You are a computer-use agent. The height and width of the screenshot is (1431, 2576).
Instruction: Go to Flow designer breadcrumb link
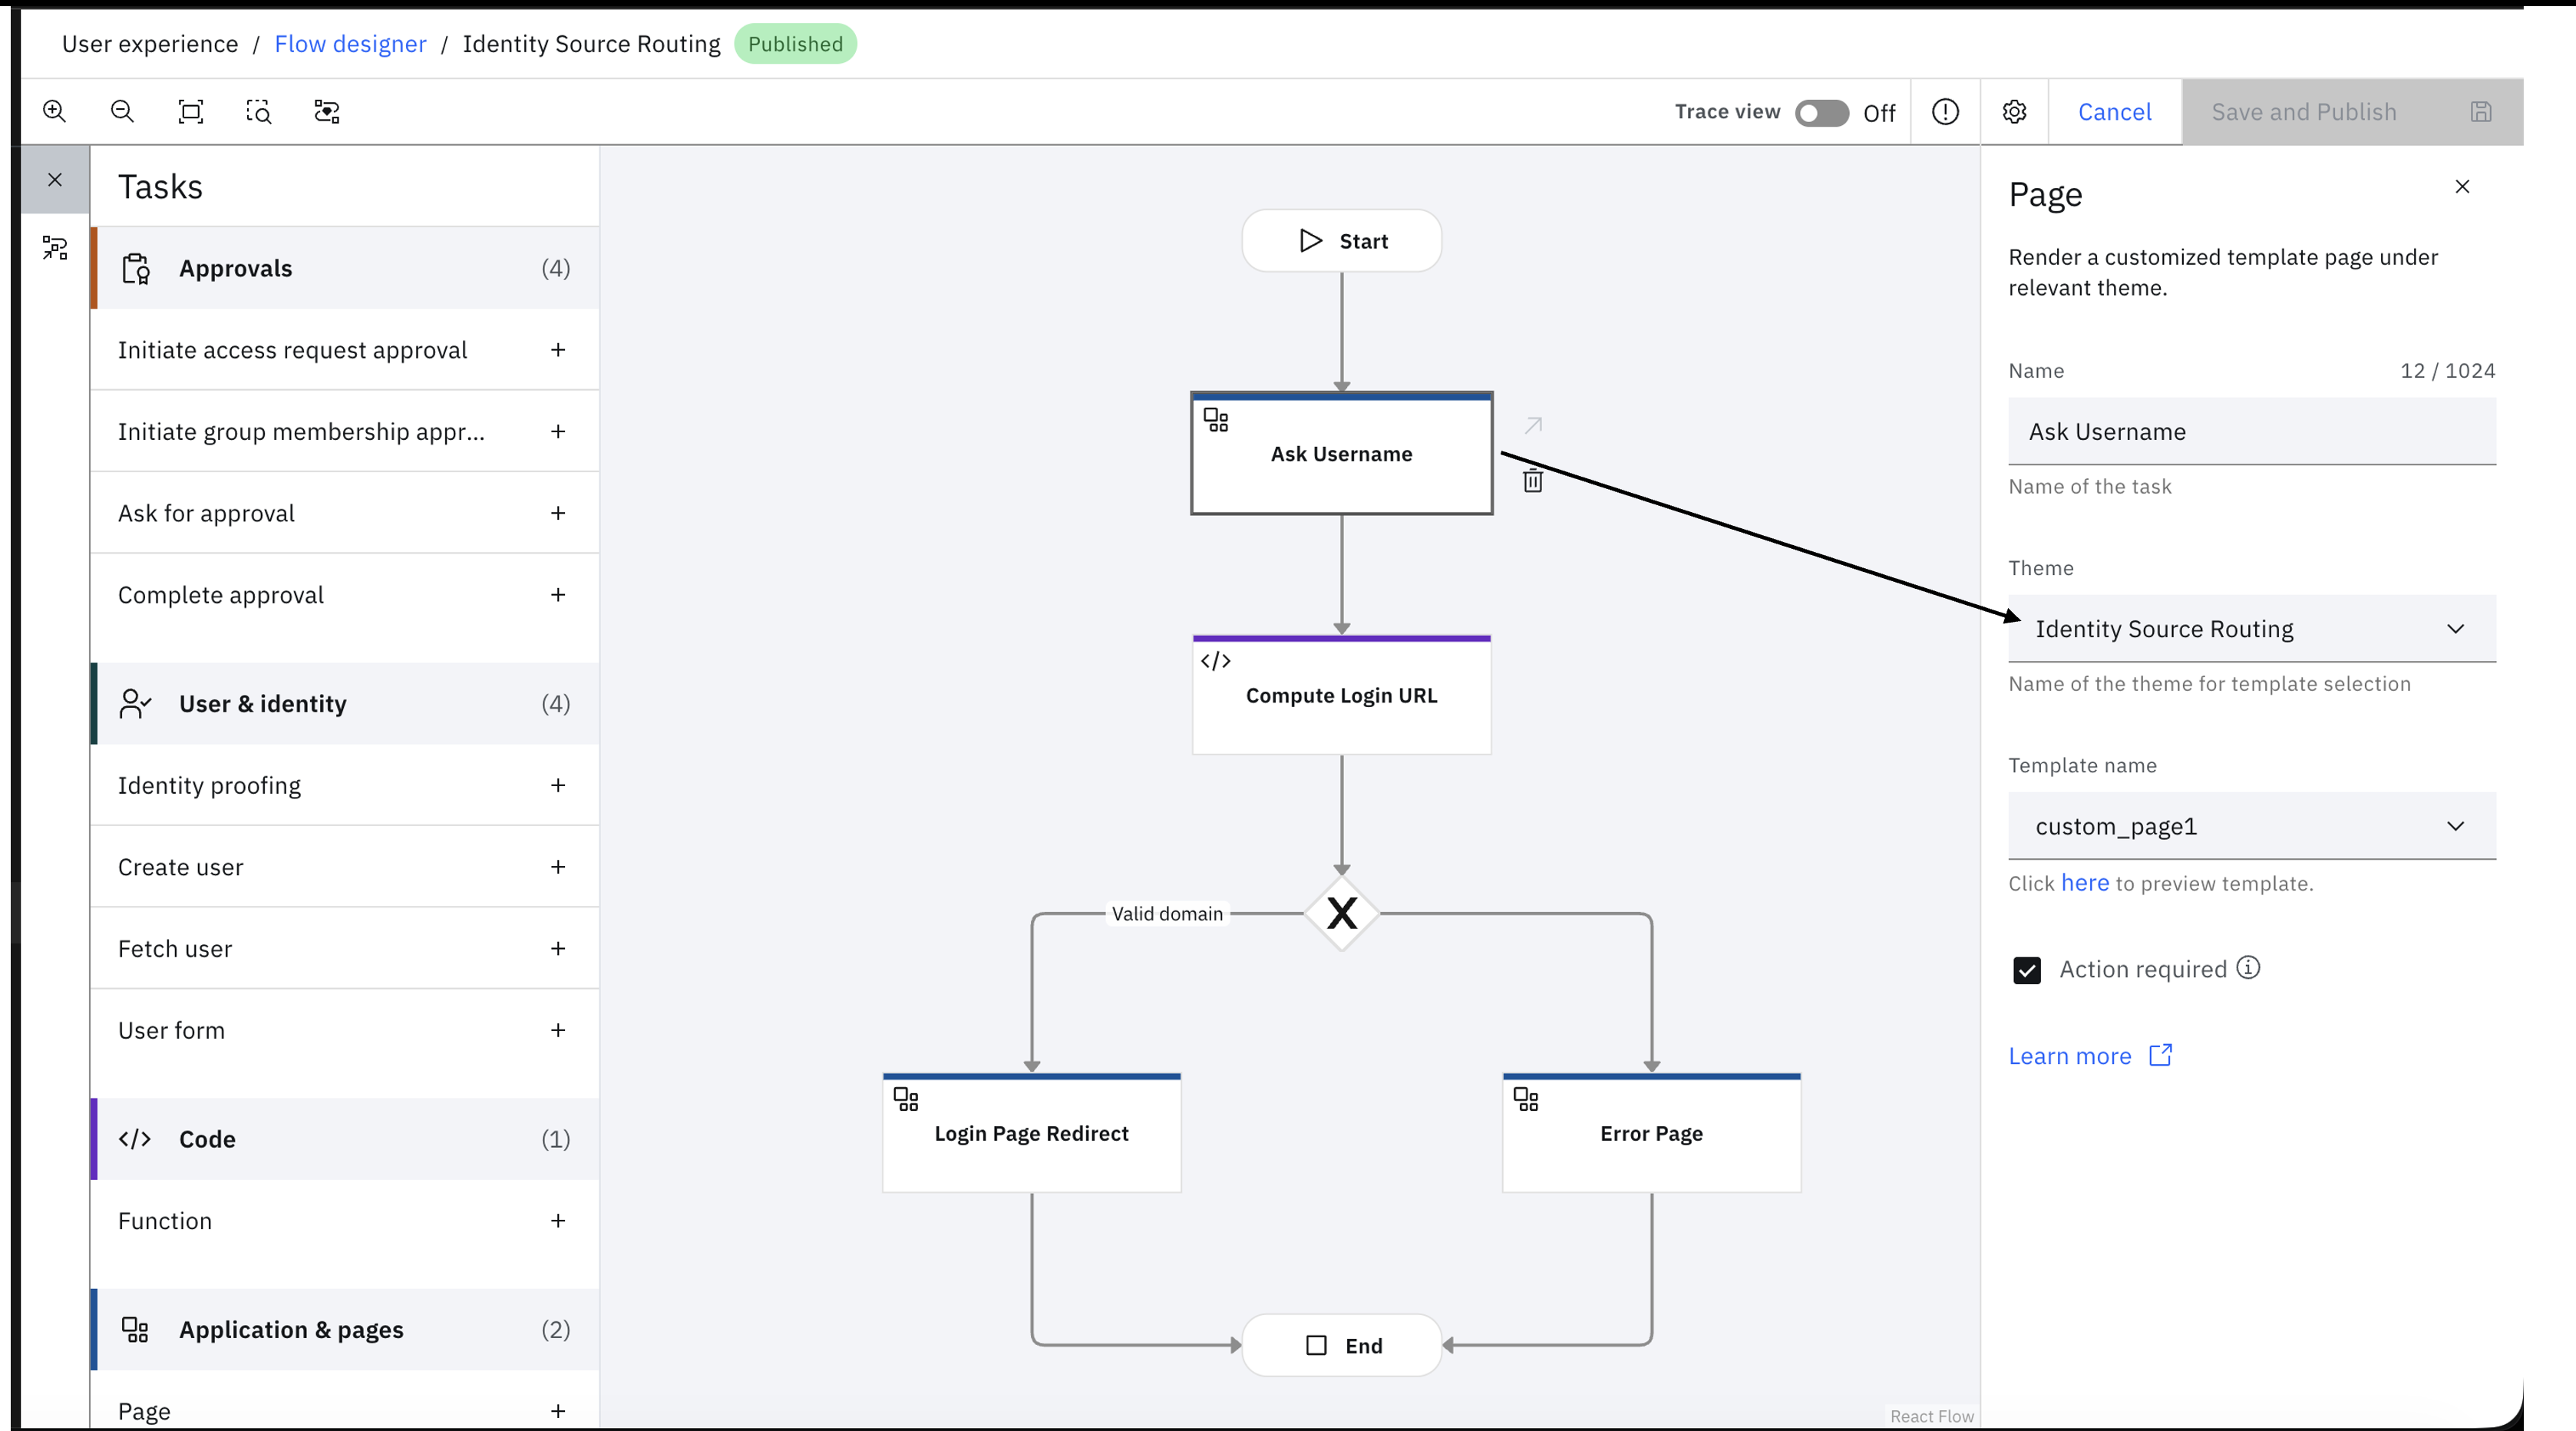pos(350,44)
